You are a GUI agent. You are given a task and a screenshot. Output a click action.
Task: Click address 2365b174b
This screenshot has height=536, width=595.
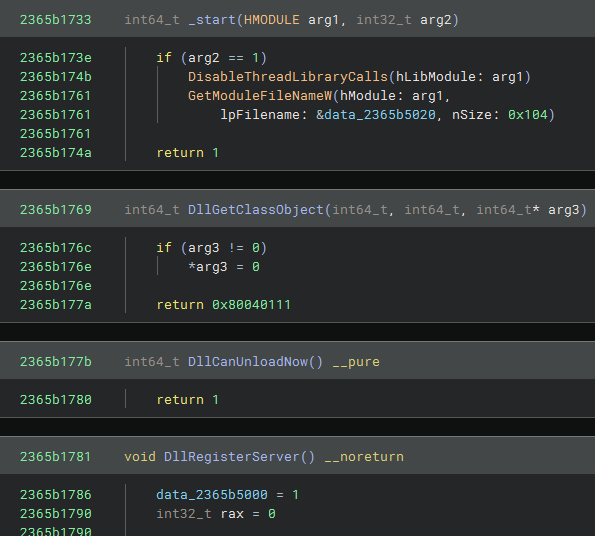tap(55, 77)
